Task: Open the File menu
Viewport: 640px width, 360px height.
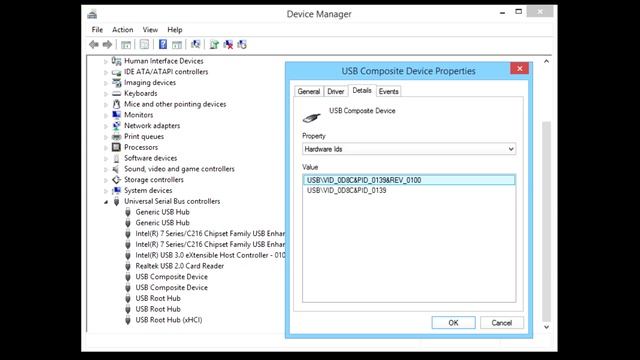Action: 97,30
